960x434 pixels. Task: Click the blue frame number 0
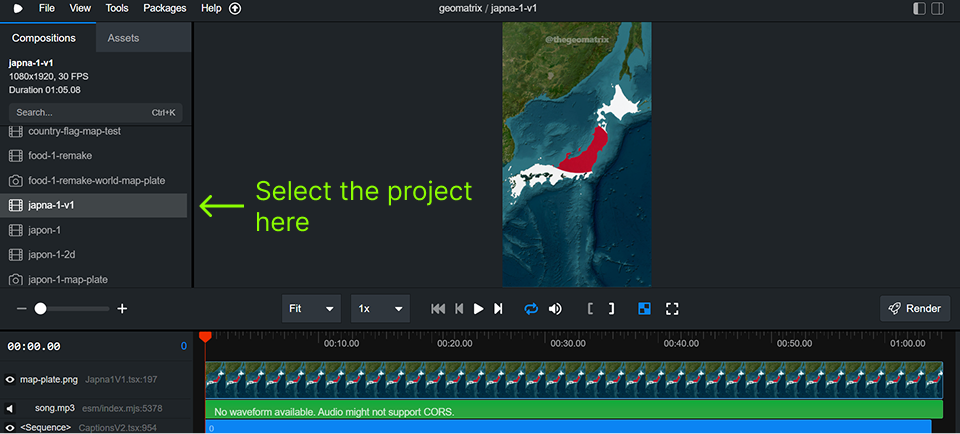click(184, 346)
